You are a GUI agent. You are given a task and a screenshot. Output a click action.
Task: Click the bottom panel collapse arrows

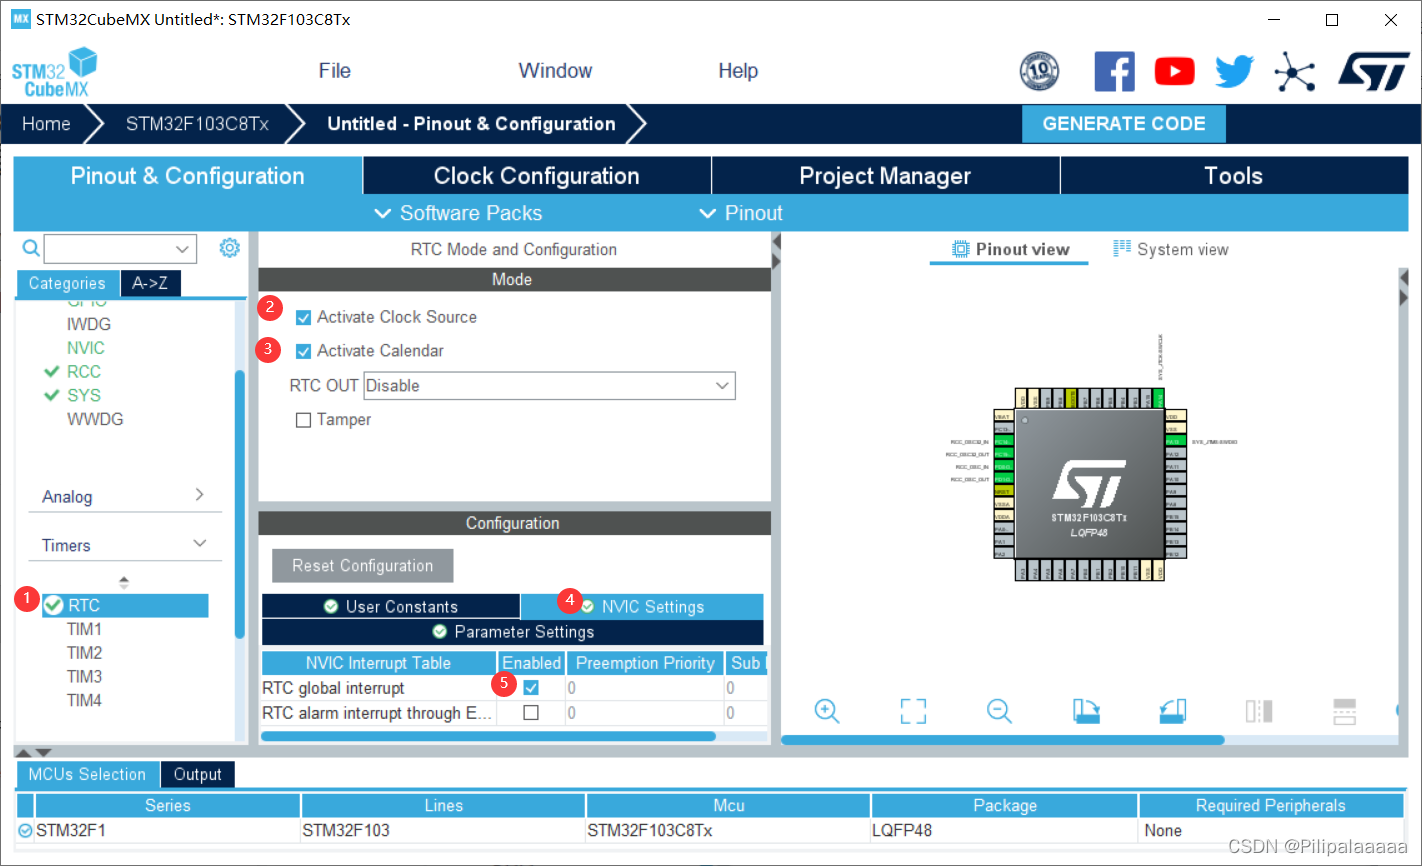click(33, 752)
